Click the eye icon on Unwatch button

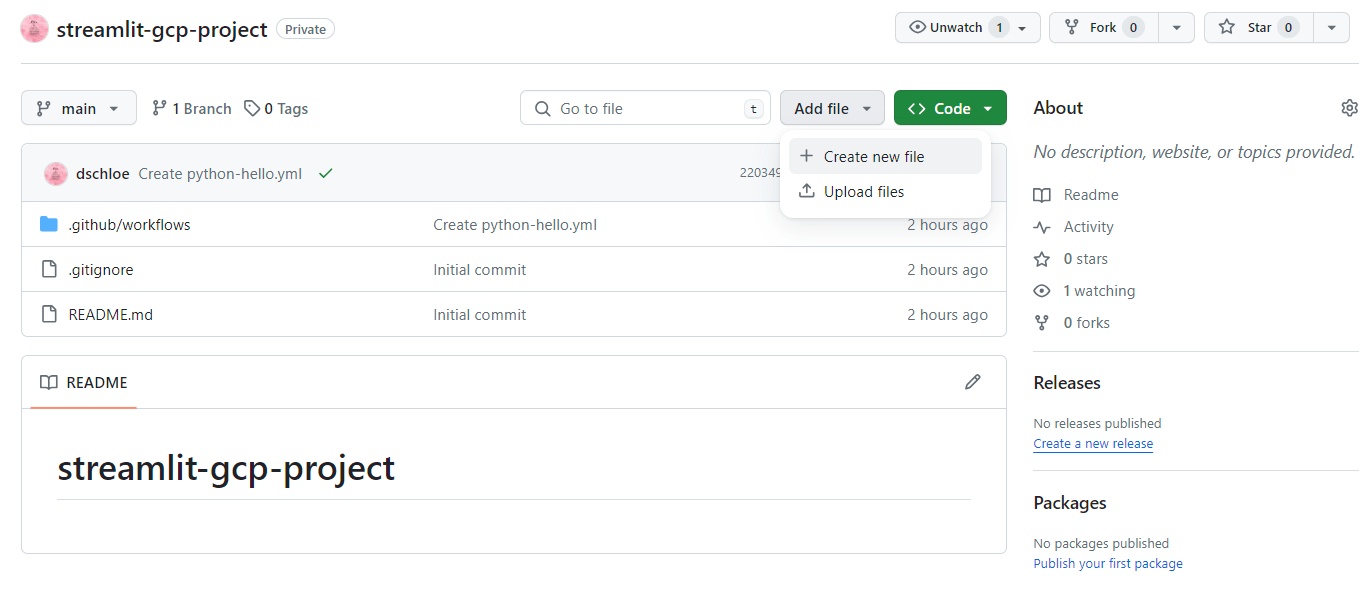pos(917,28)
